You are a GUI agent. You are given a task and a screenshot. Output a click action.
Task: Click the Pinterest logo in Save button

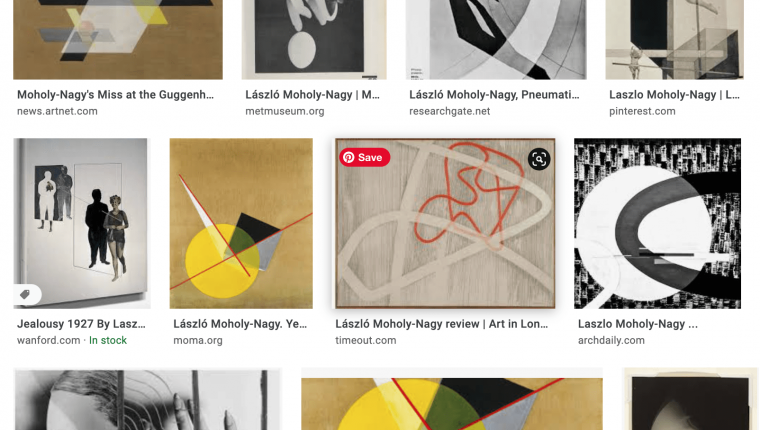pyautogui.click(x=348, y=157)
